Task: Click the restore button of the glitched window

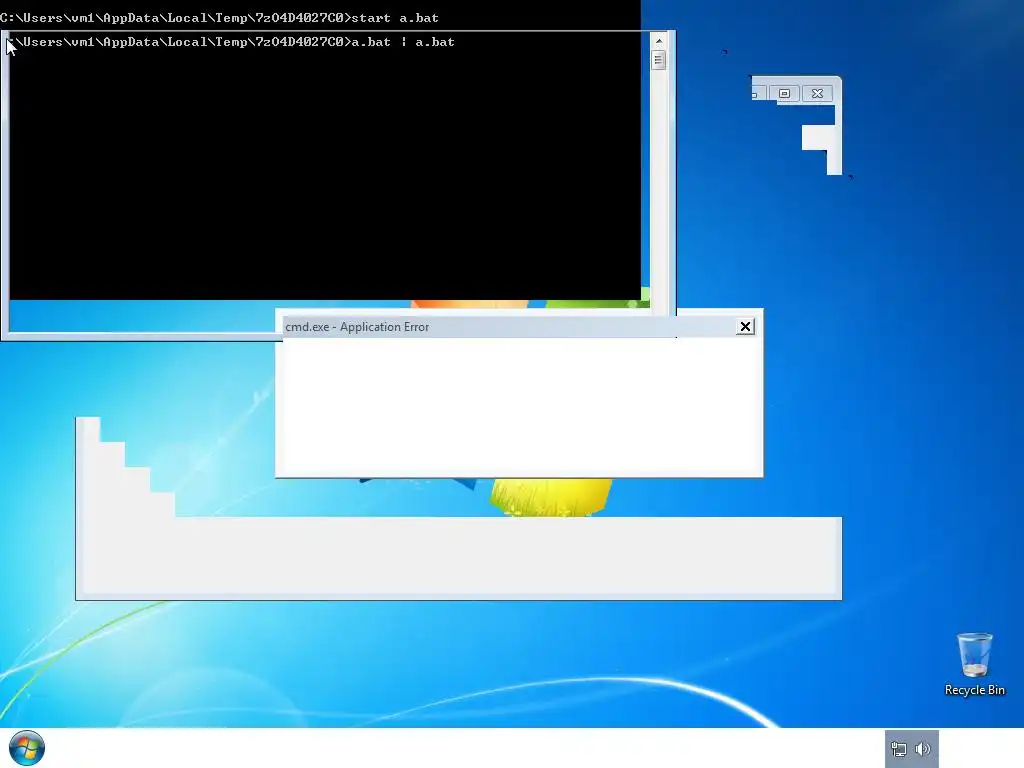Action: click(x=784, y=93)
